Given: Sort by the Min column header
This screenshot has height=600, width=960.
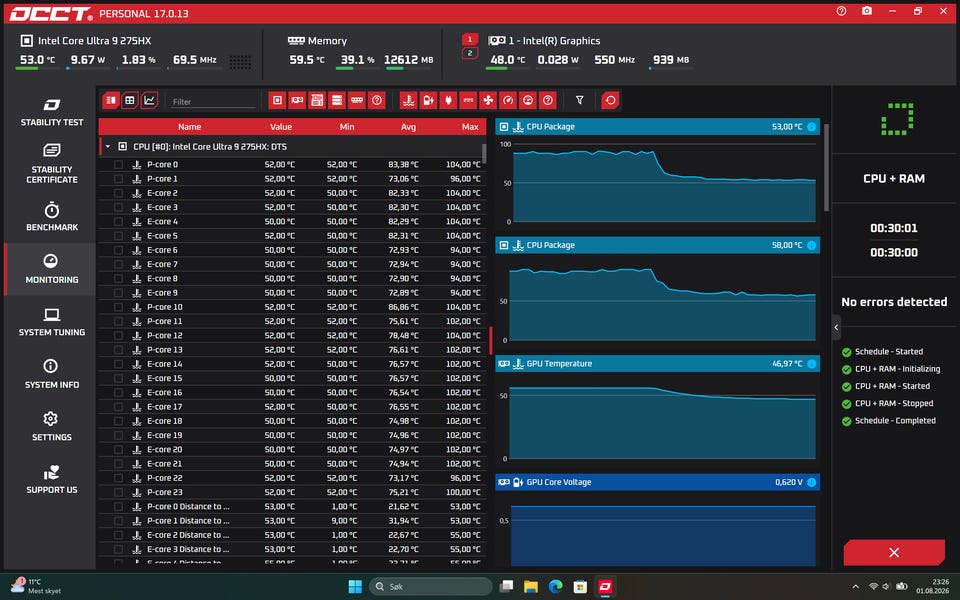Looking at the screenshot, I should (347, 127).
